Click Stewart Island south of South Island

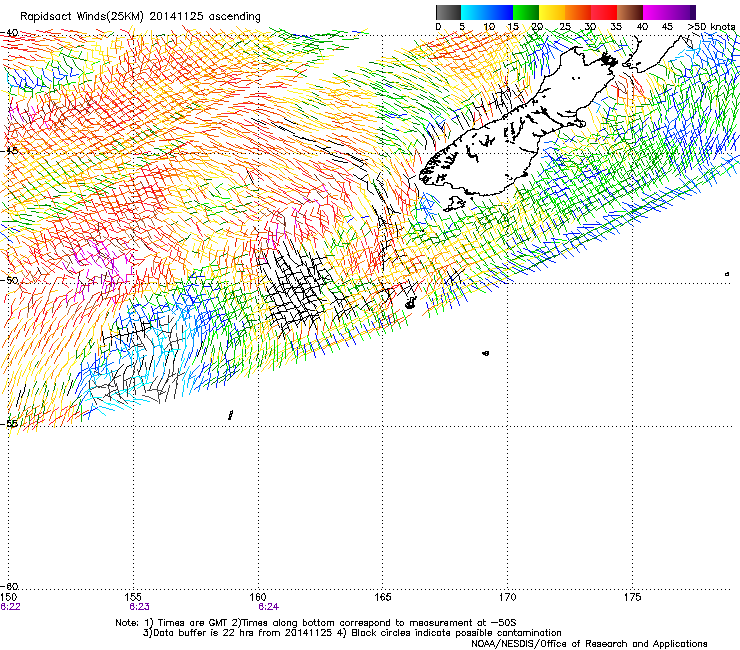pyautogui.click(x=454, y=204)
